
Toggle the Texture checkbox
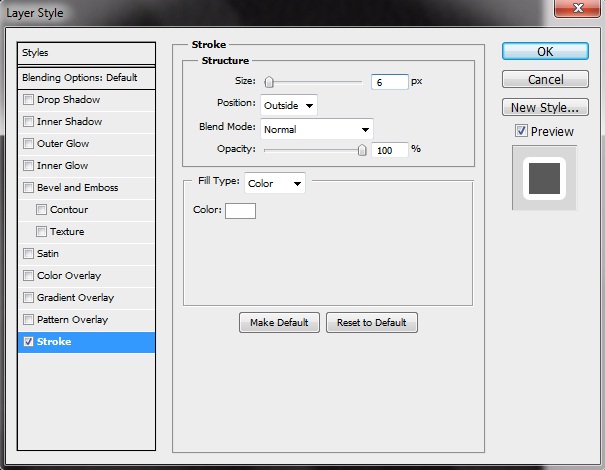click(x=41, y=232)
